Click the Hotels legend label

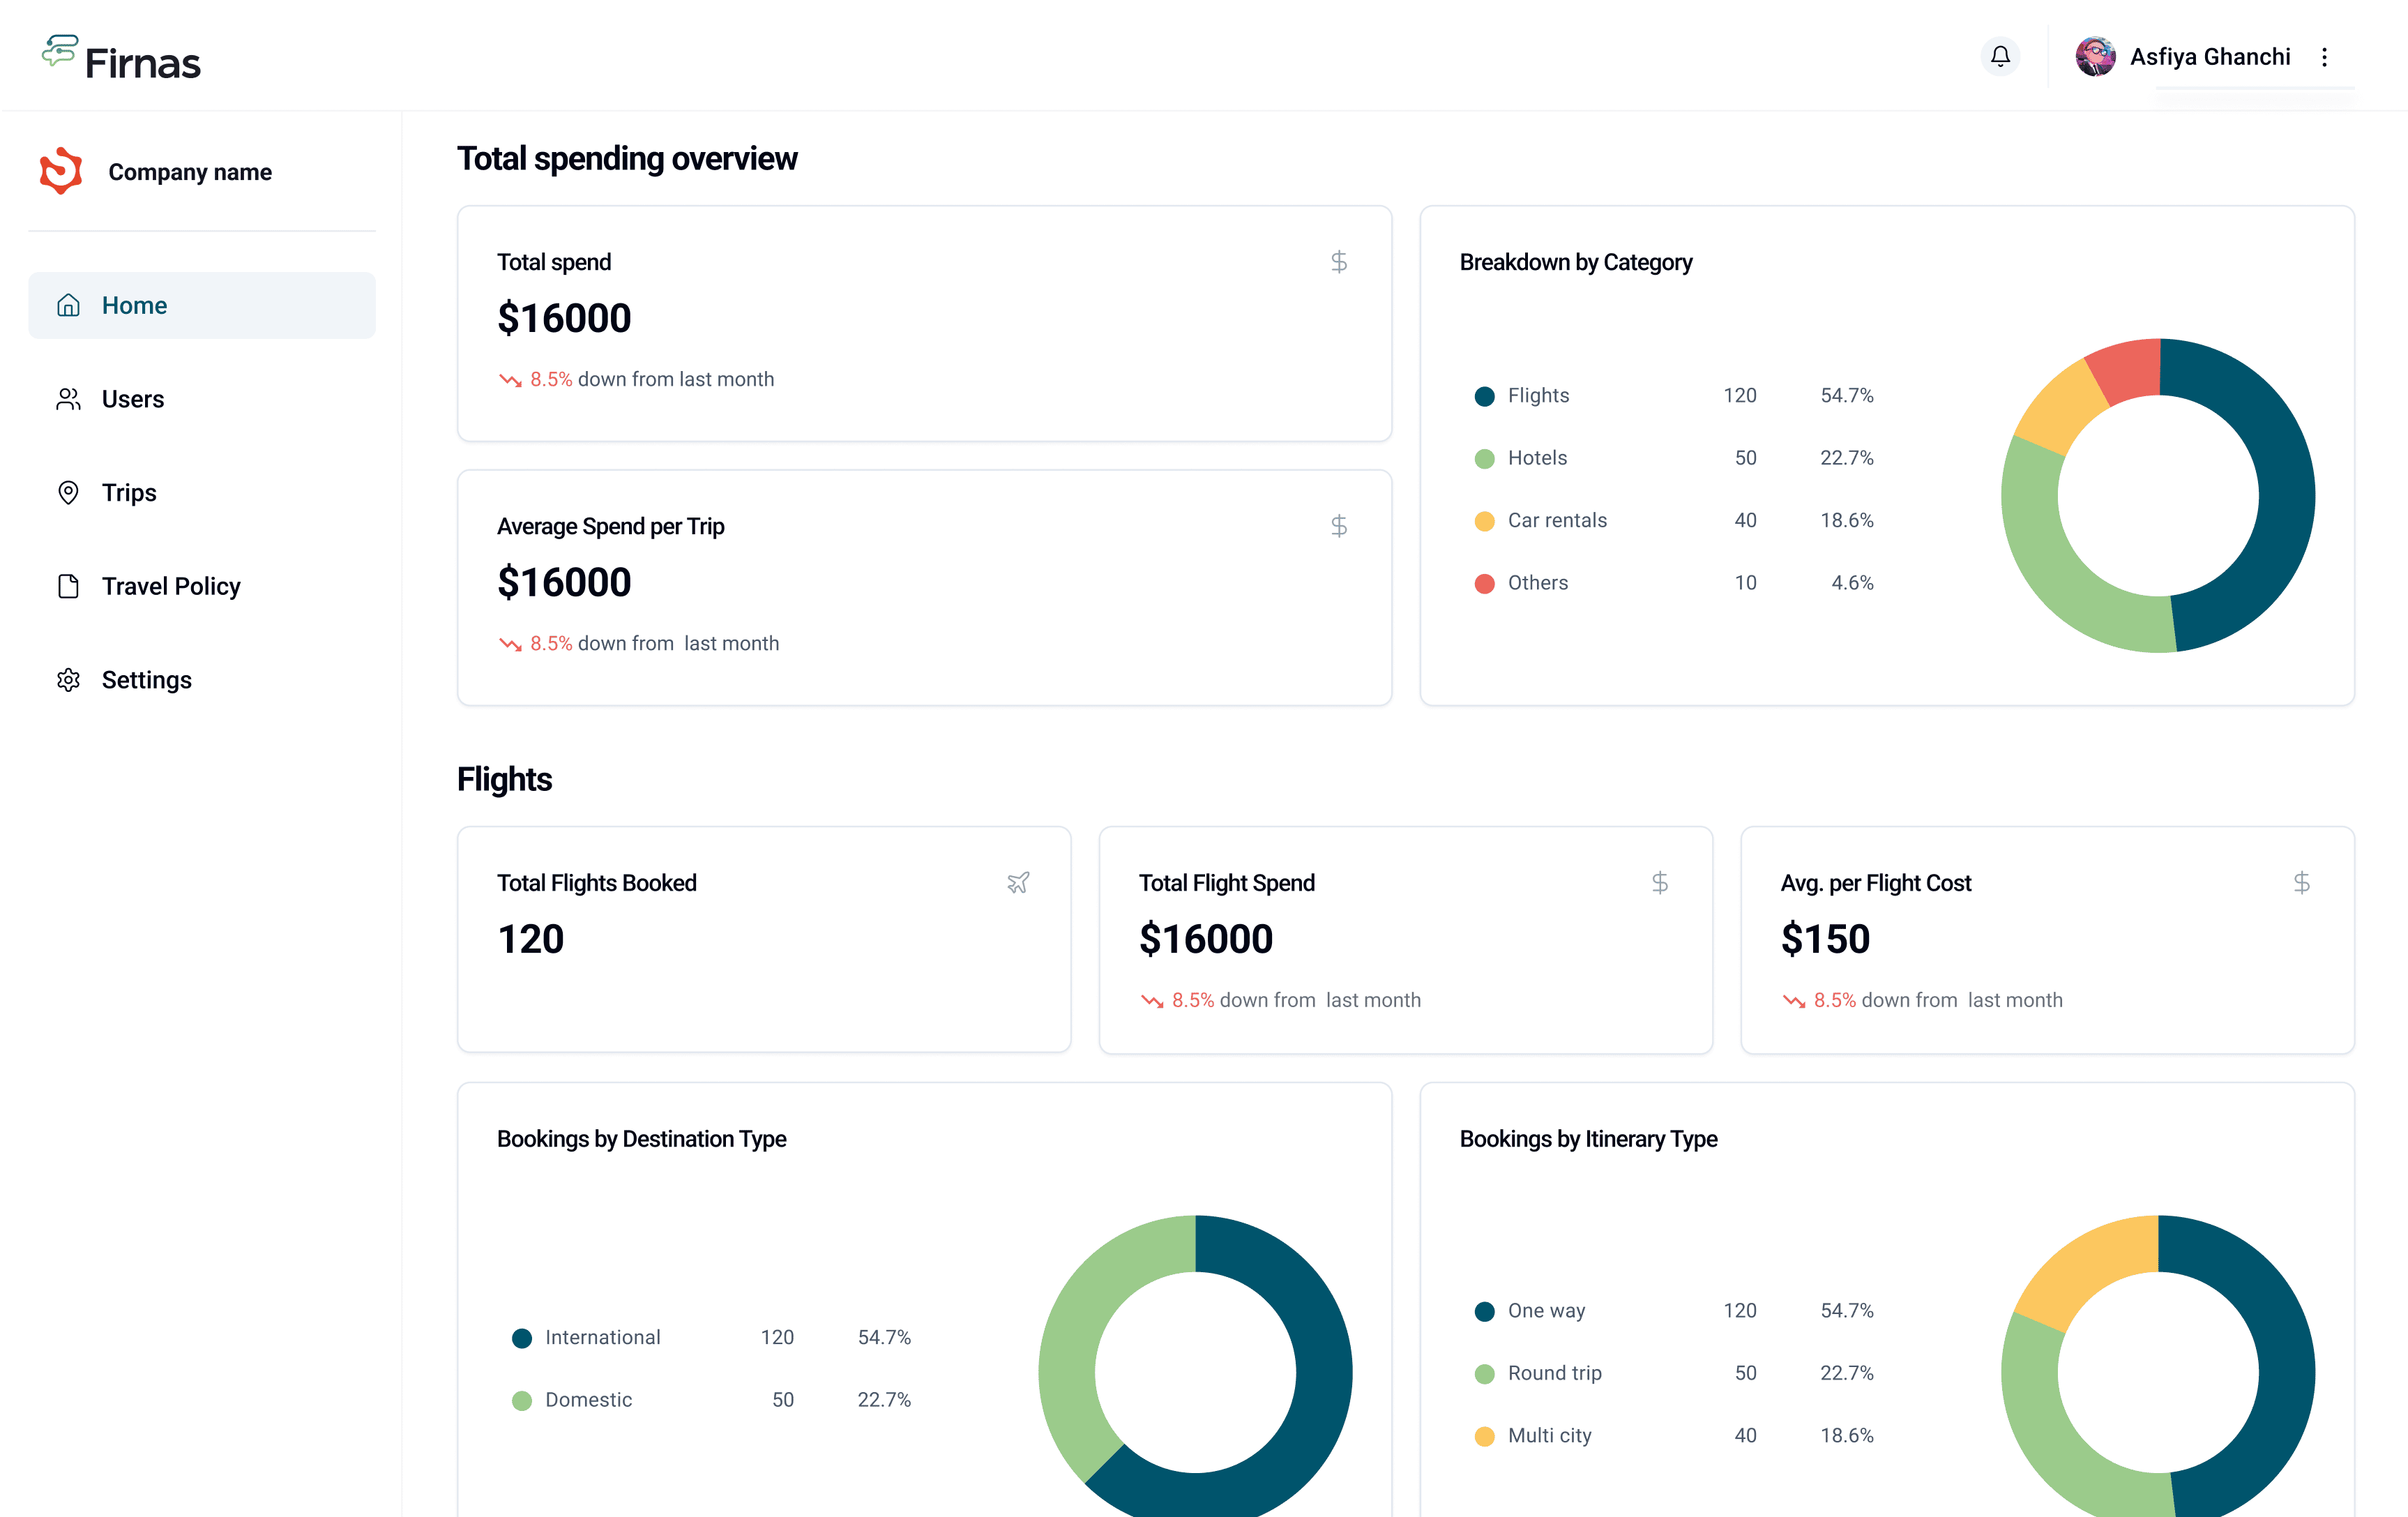click(1537, 458)
